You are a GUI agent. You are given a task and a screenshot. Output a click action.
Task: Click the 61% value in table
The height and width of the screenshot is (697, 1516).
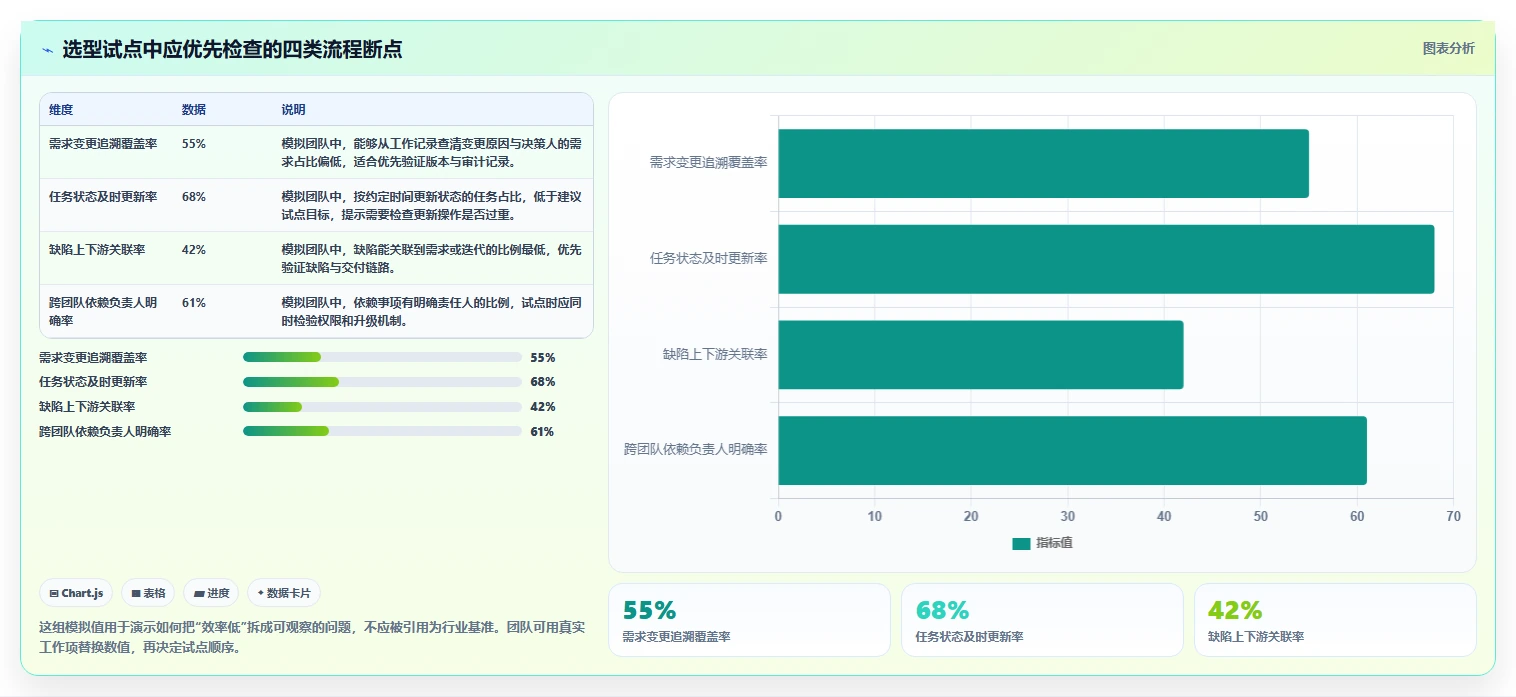(194, 303)
